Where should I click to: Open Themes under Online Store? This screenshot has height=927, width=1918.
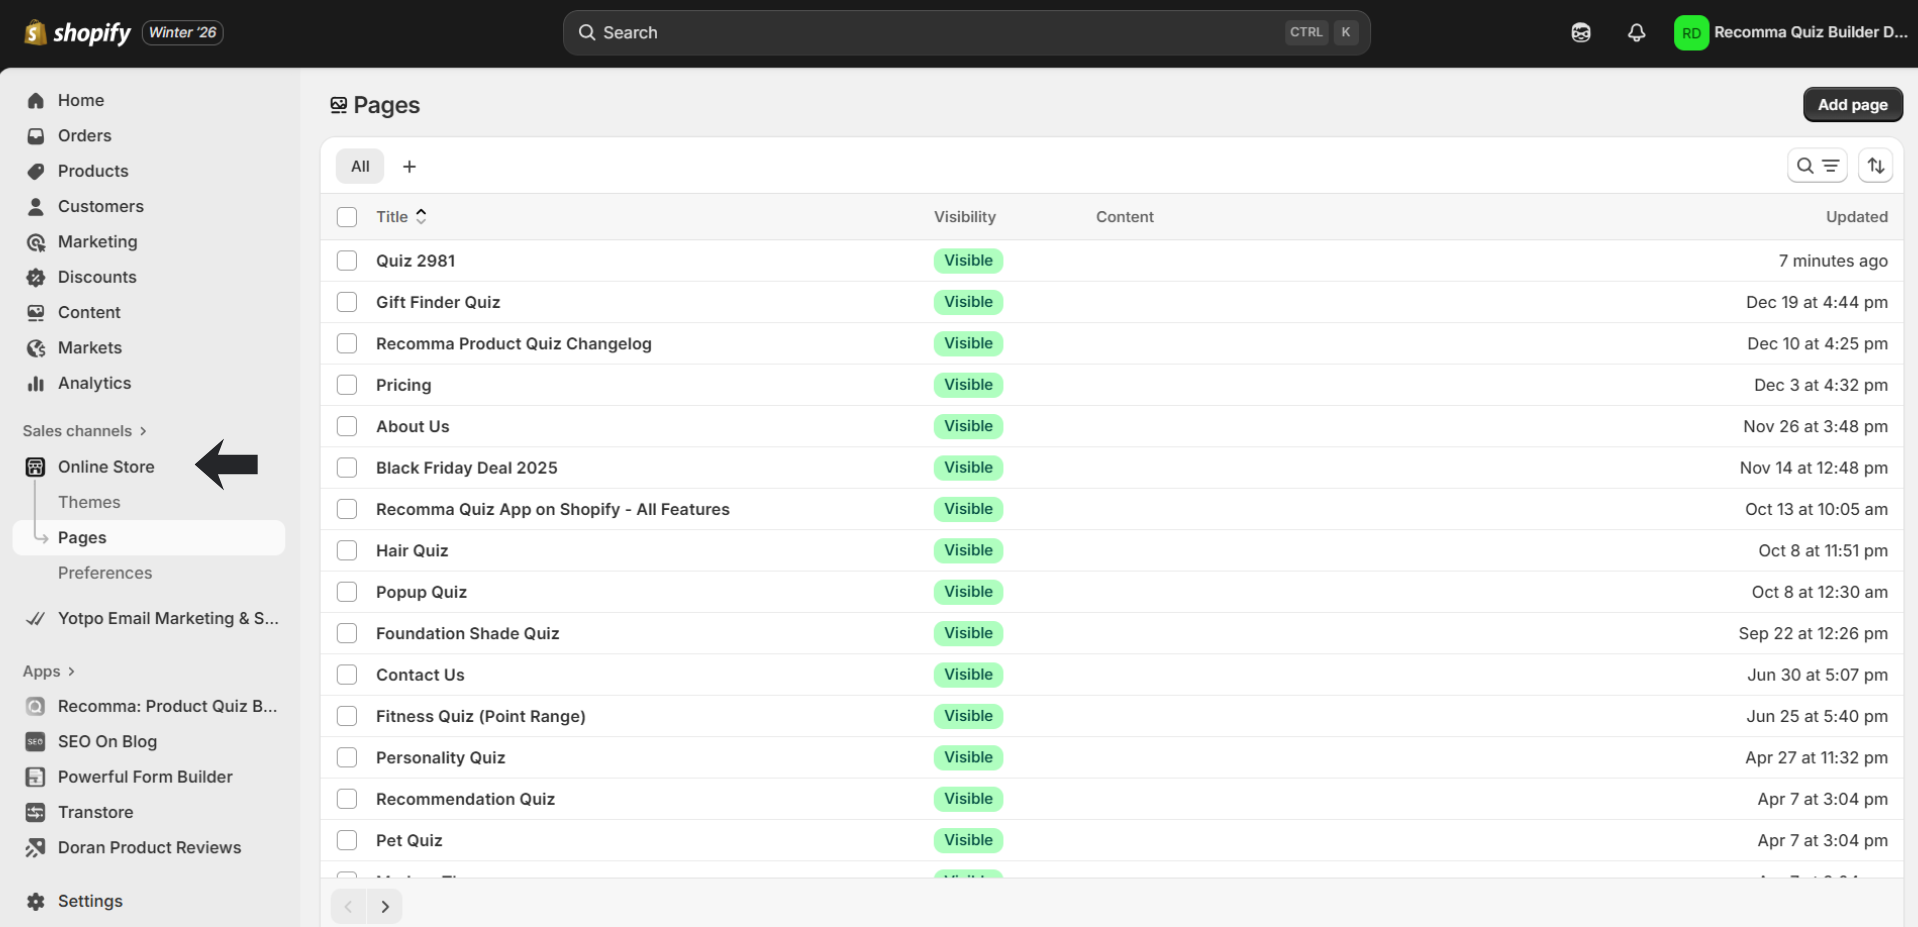tap(89, 502)
